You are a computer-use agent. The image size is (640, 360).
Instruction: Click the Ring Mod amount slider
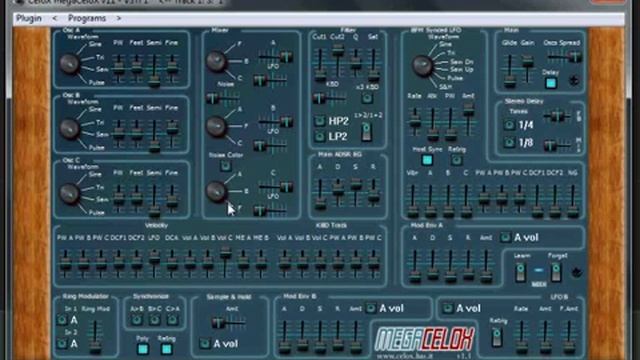[x=95, y=337]
